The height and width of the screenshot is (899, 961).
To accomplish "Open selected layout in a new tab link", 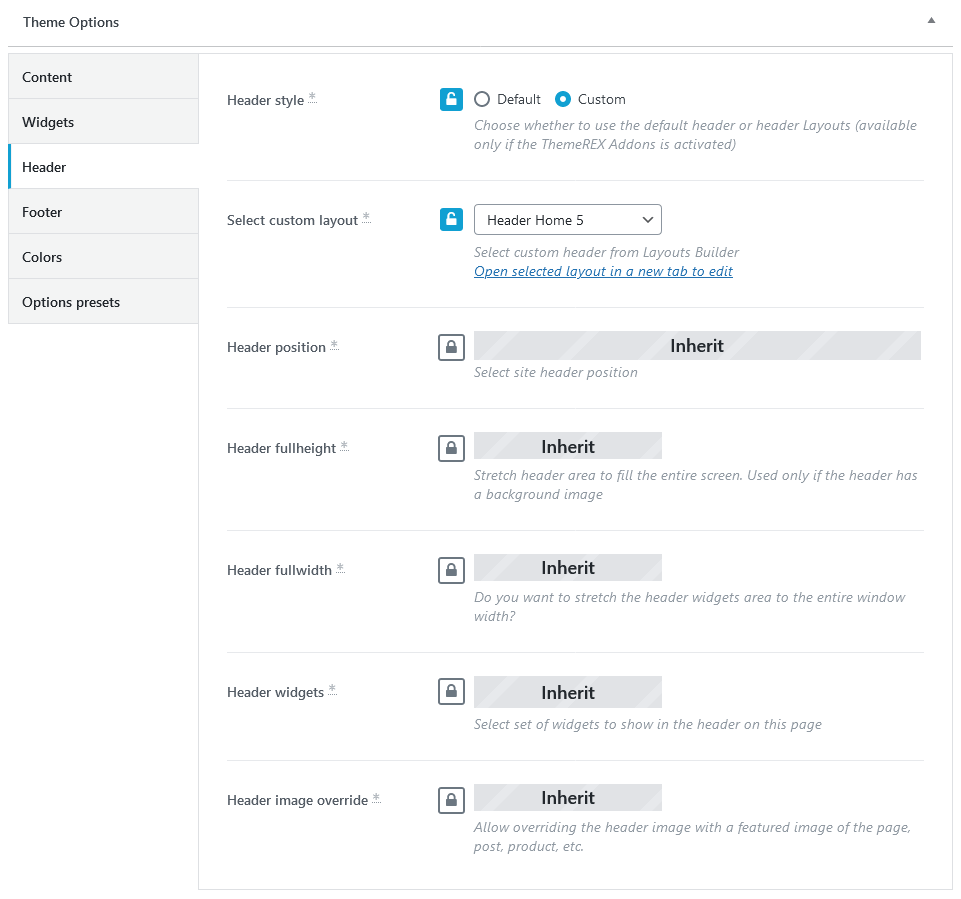I will point(603,271).
